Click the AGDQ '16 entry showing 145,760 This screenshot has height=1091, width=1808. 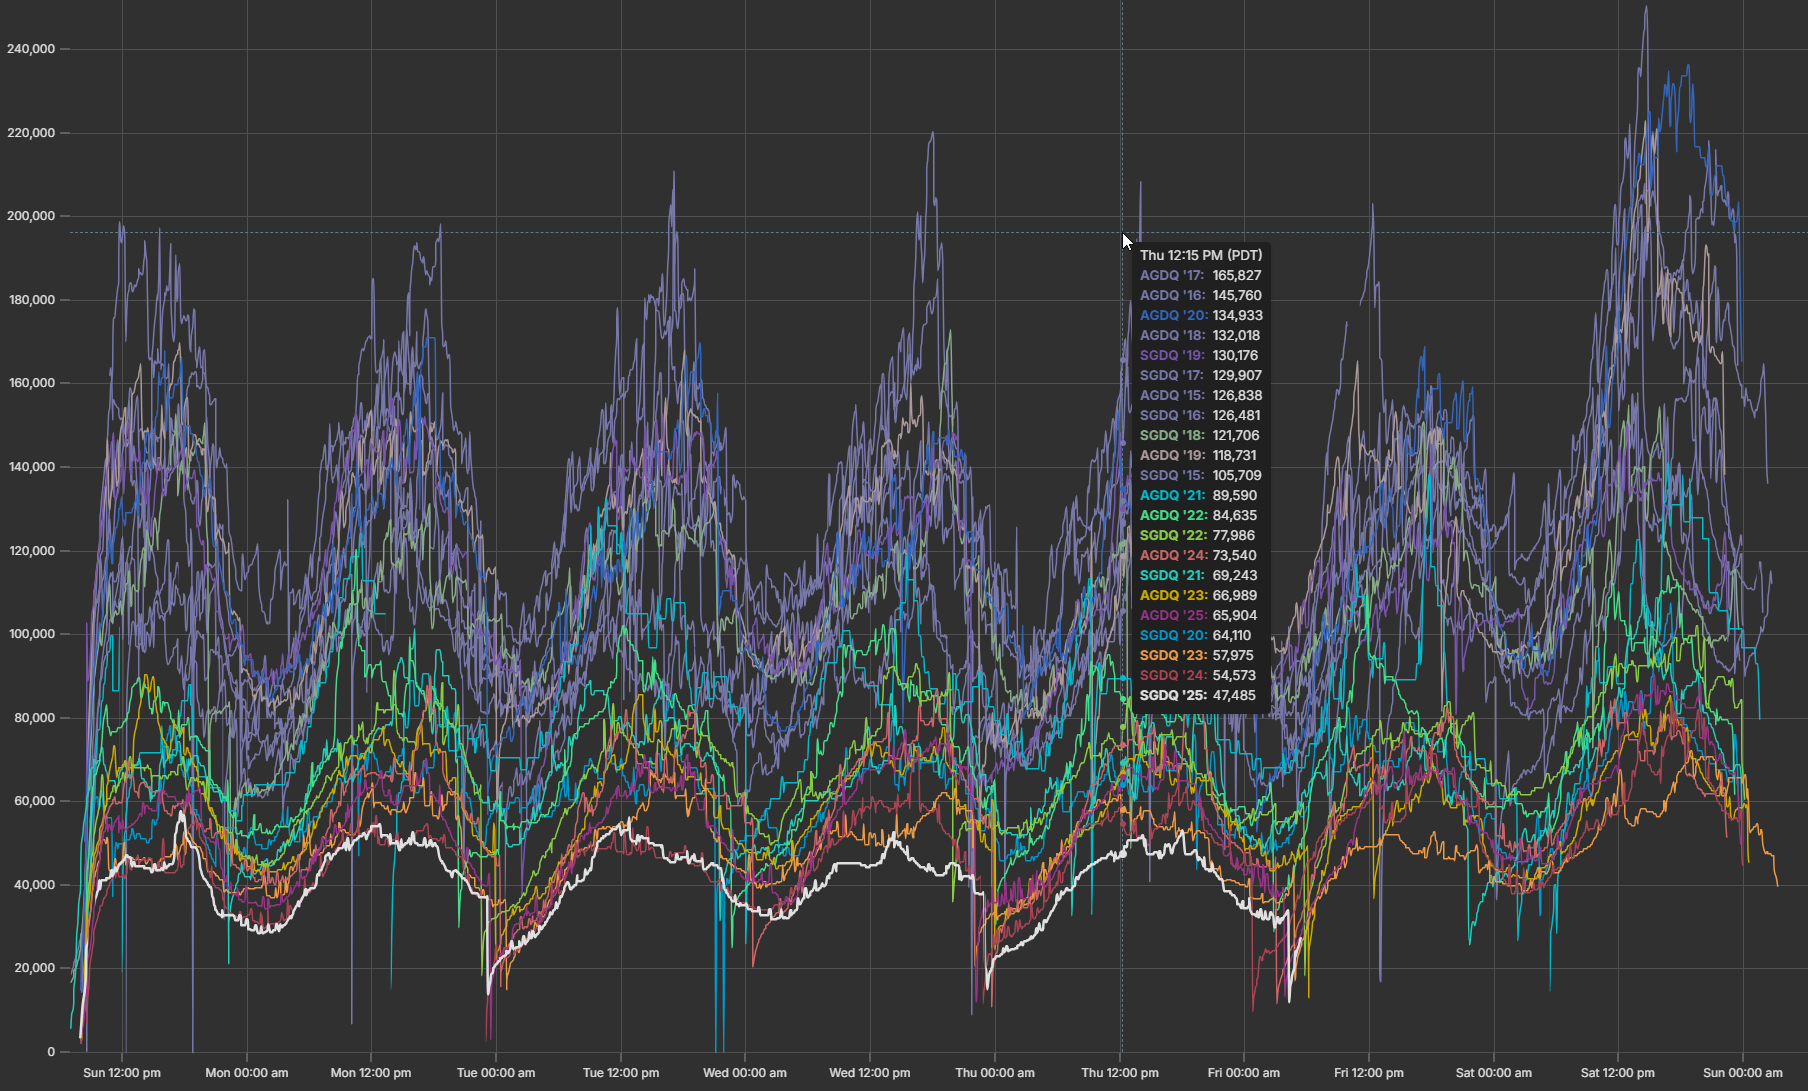click(1200, 295)
